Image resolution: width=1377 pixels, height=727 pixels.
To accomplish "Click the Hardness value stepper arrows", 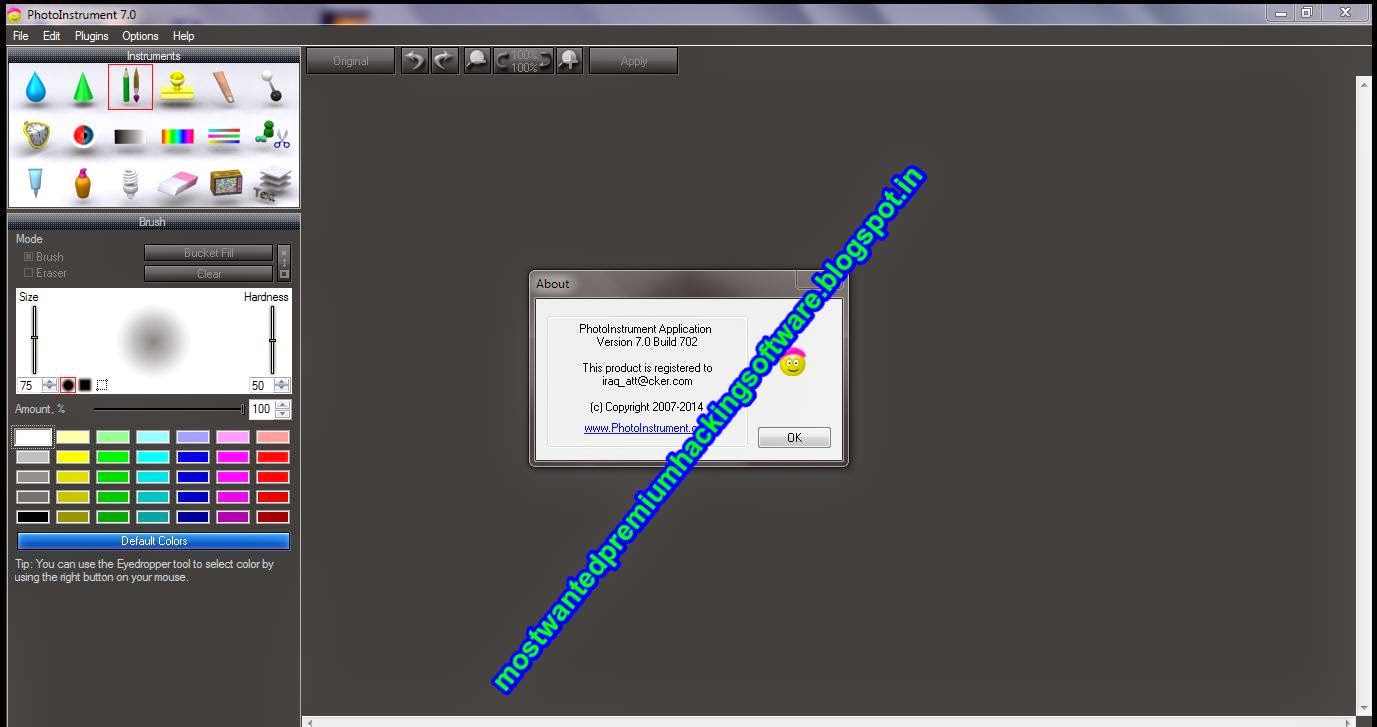I will pyautogui.click(x=282, y=385).
